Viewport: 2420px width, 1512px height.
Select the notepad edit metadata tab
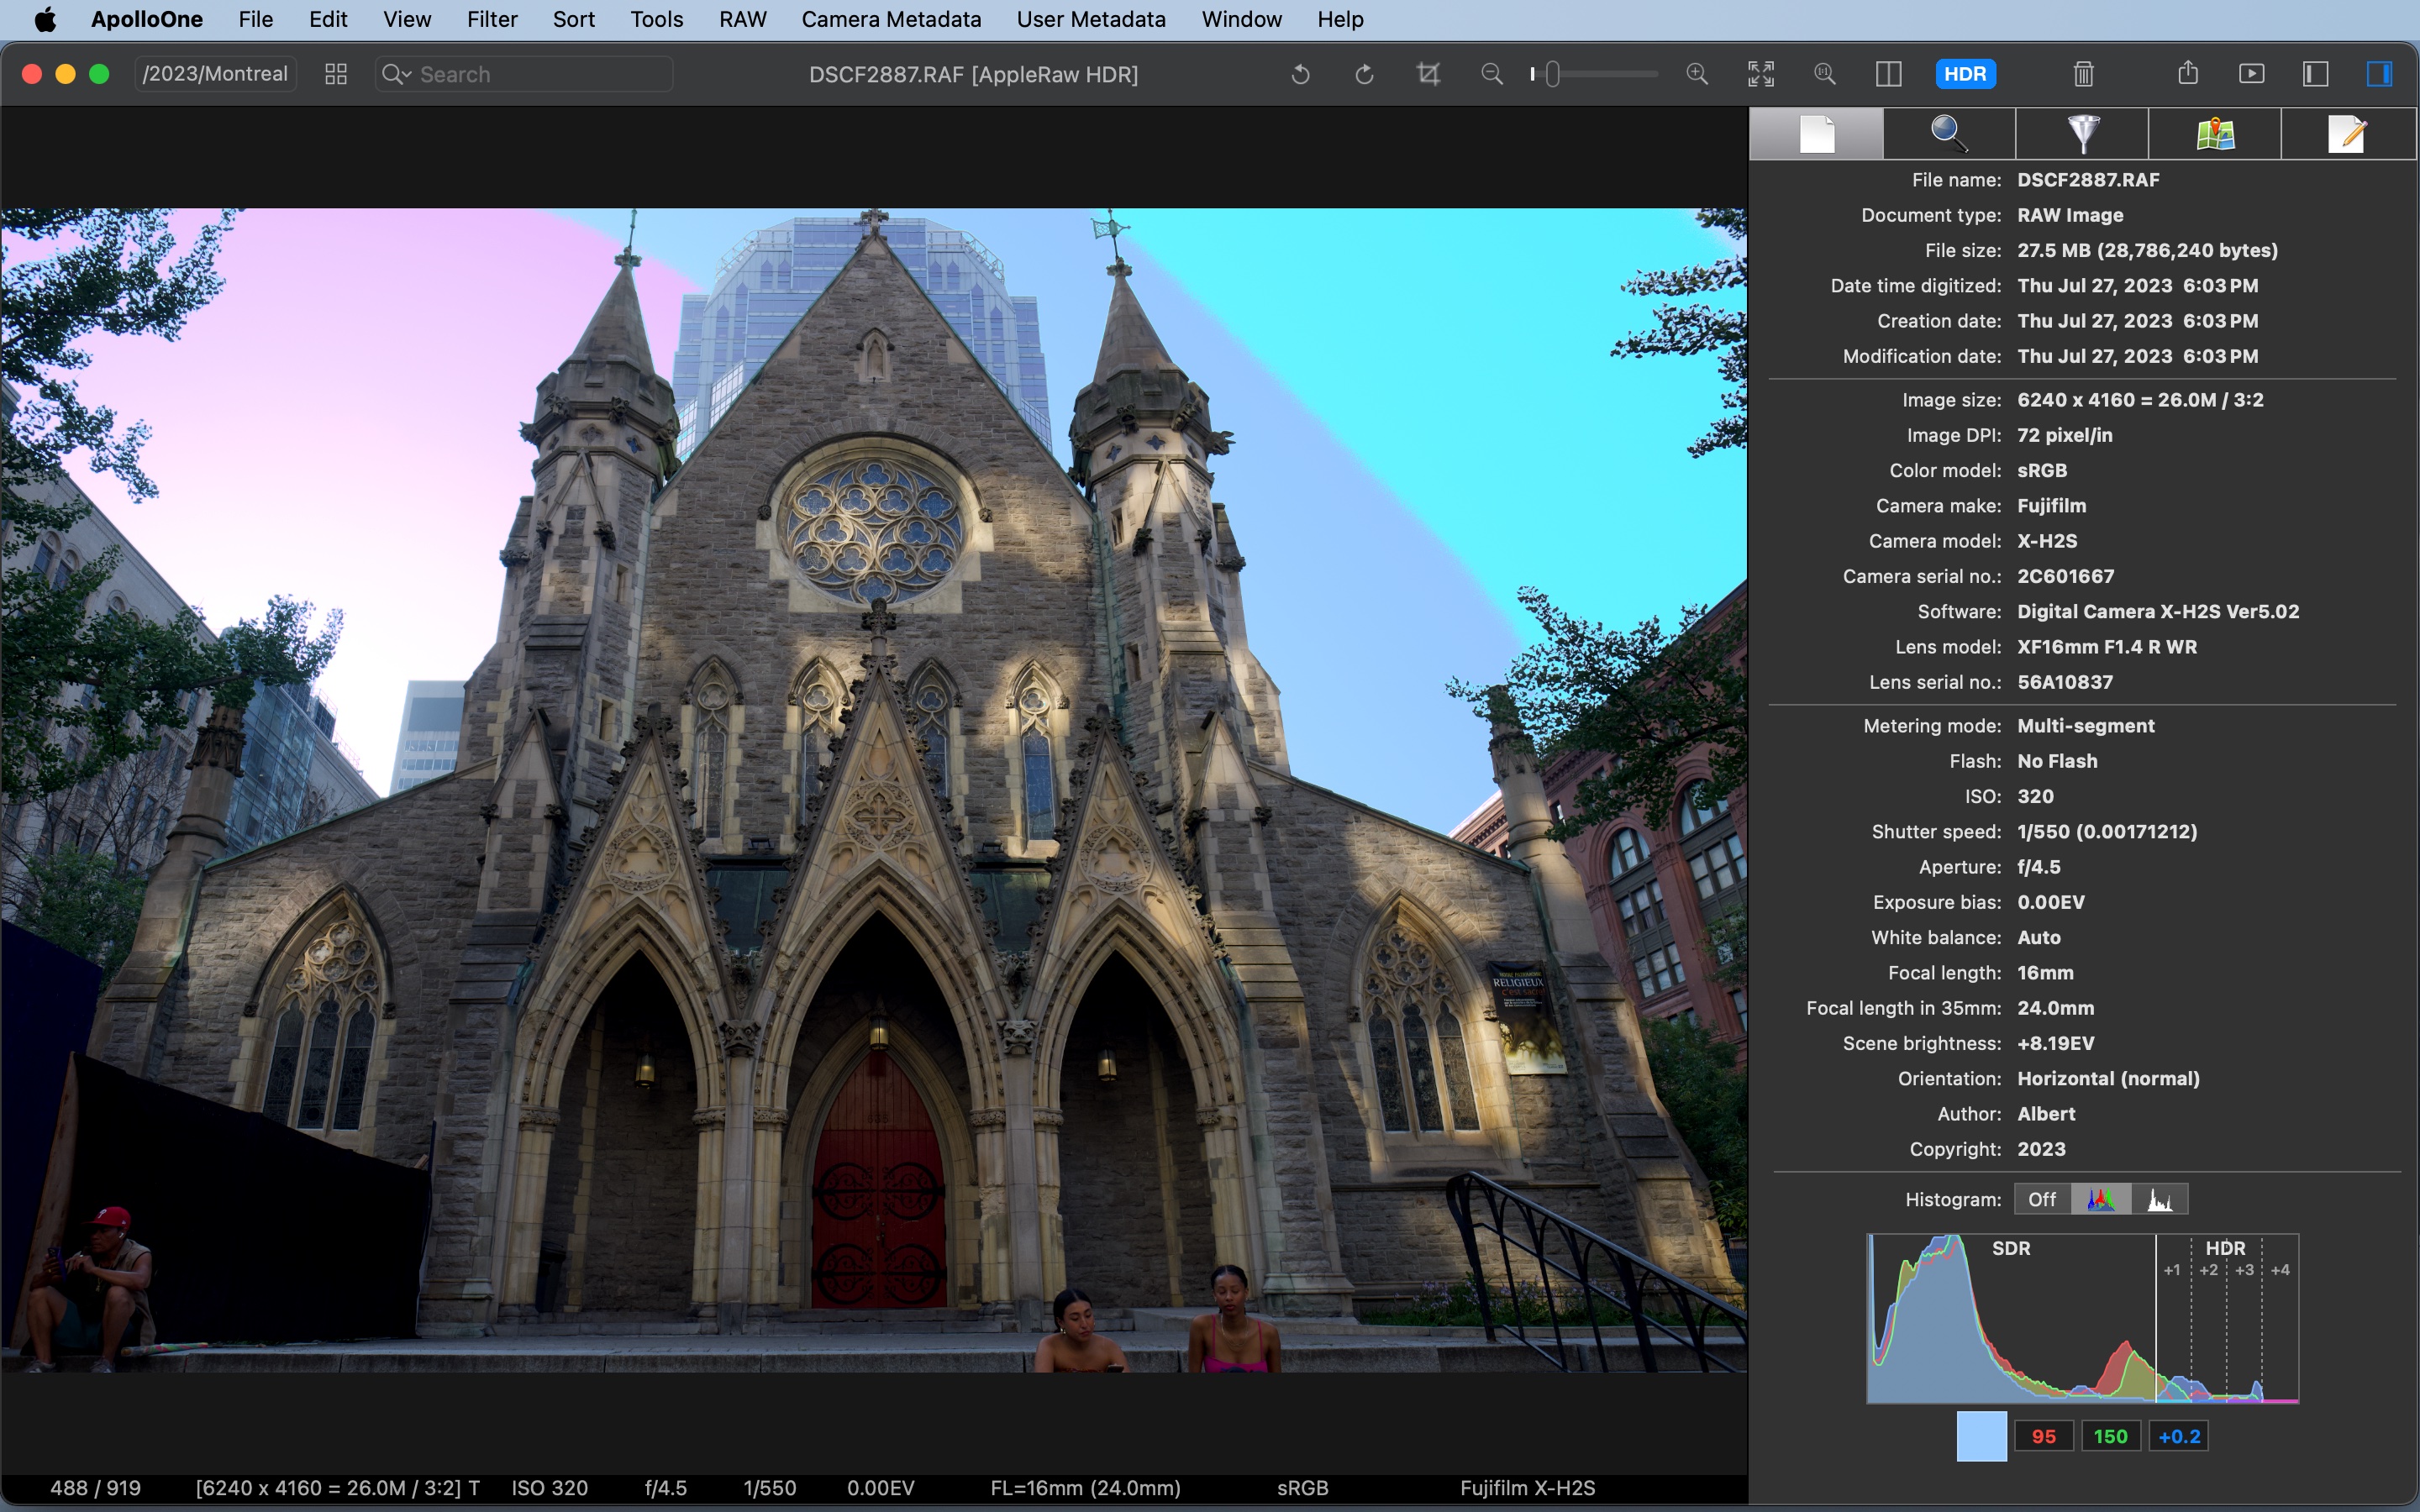pos(2348,134)
